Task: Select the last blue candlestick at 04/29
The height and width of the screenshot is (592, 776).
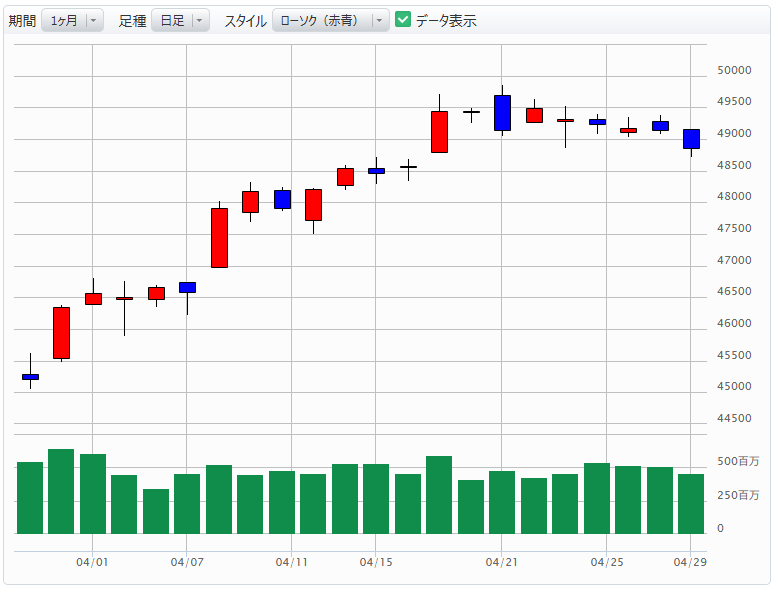Action: pos(691,139)
